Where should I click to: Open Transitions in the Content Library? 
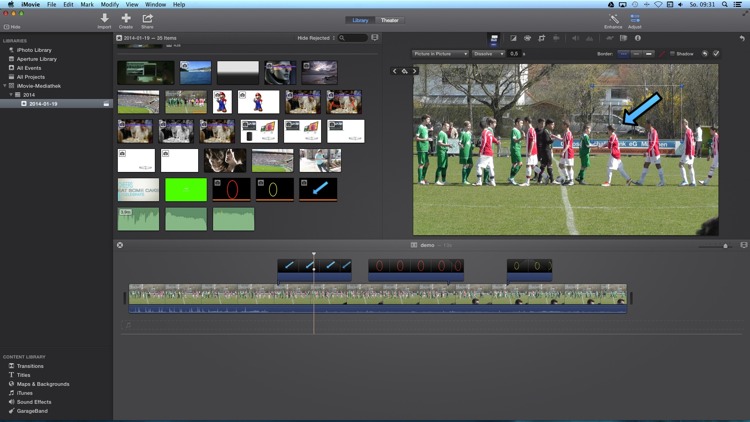tap(30, 366)
